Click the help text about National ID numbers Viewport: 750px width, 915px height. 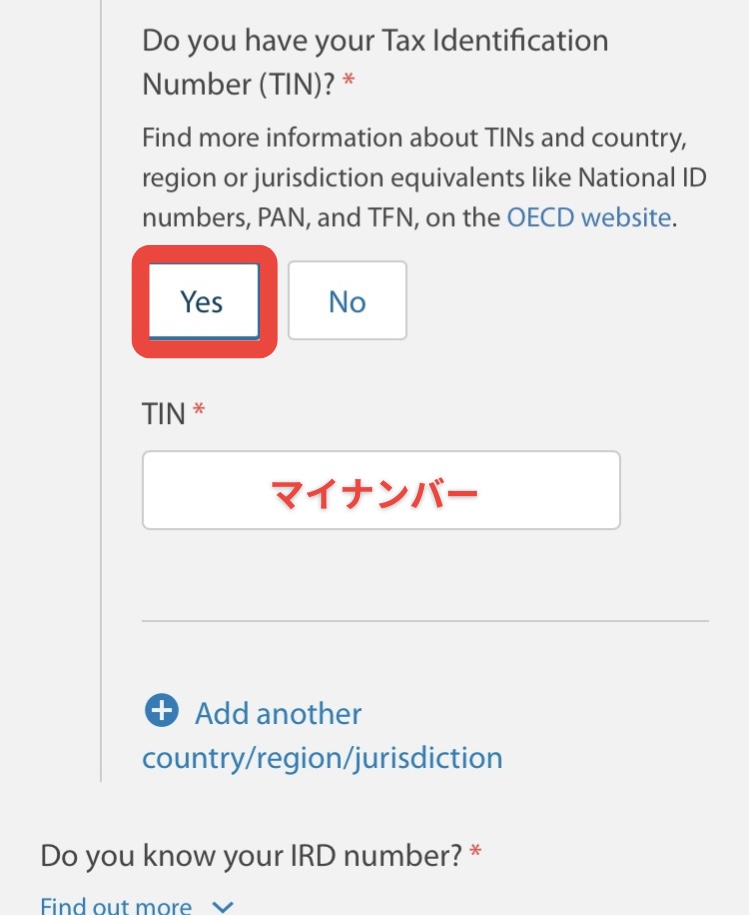[x=424, y=177]
